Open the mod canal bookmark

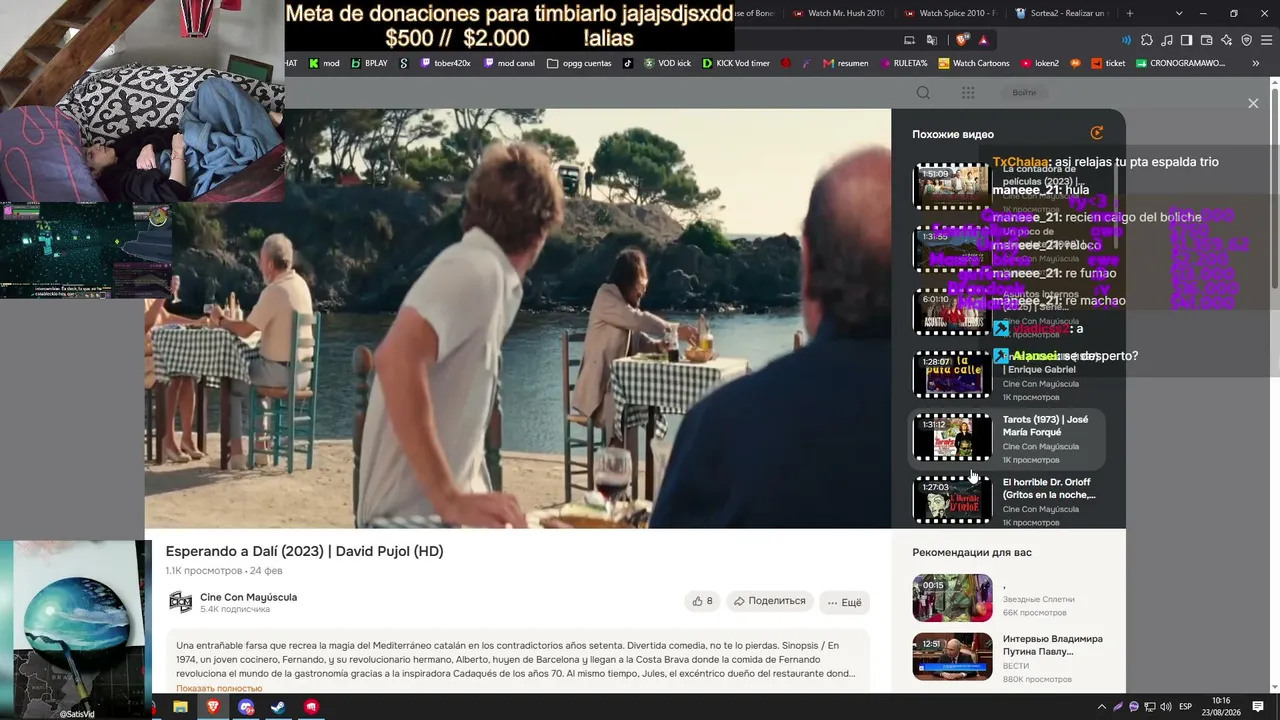[509, 63]
